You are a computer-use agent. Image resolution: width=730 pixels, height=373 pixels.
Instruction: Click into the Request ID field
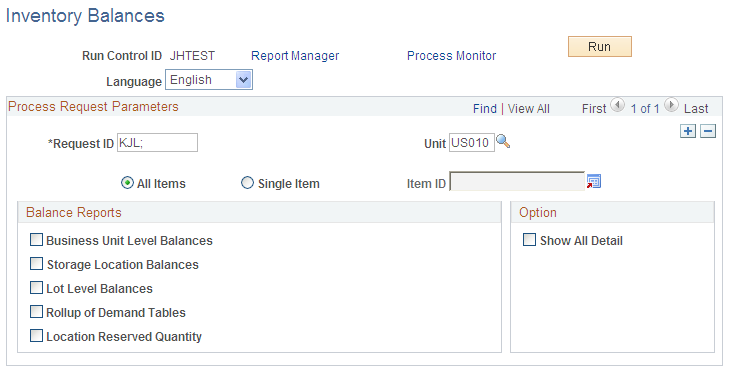coord(157,142)
